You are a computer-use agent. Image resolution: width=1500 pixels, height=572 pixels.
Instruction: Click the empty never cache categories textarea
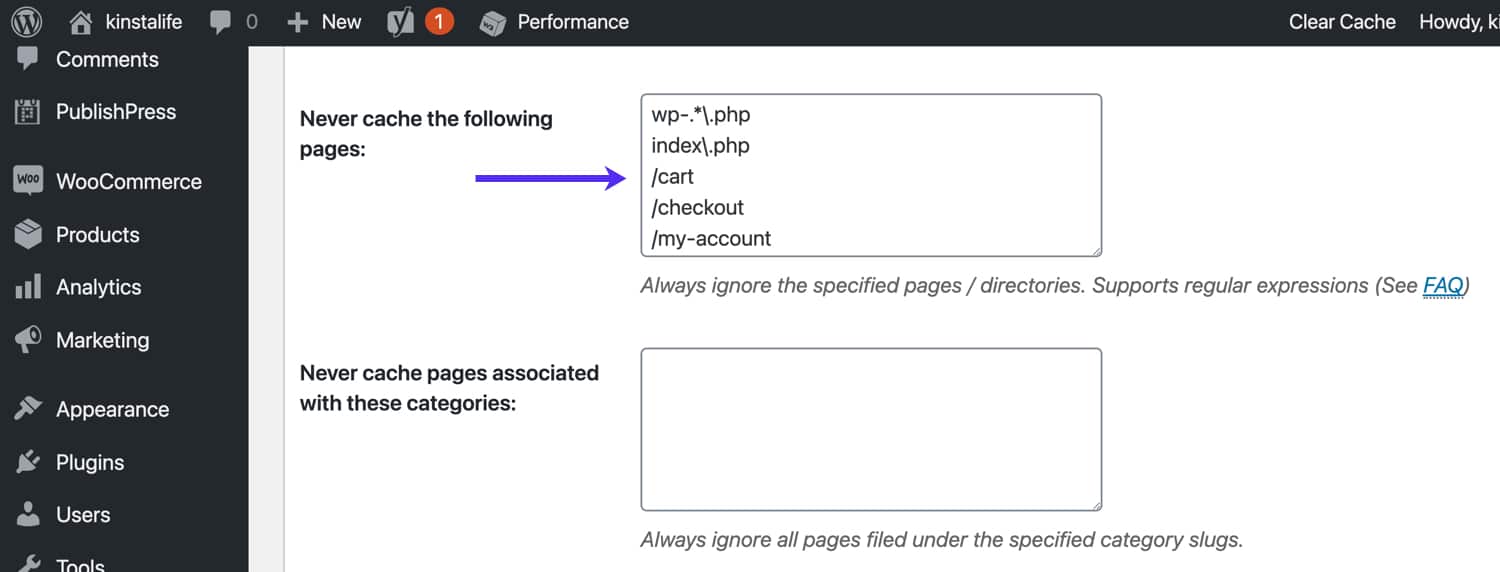[x=870, y=429]
